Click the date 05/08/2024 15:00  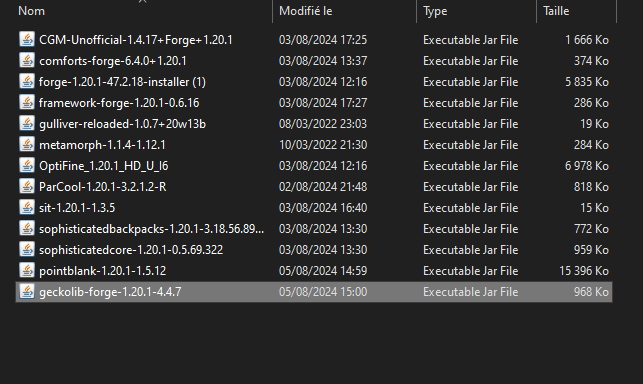323,292
